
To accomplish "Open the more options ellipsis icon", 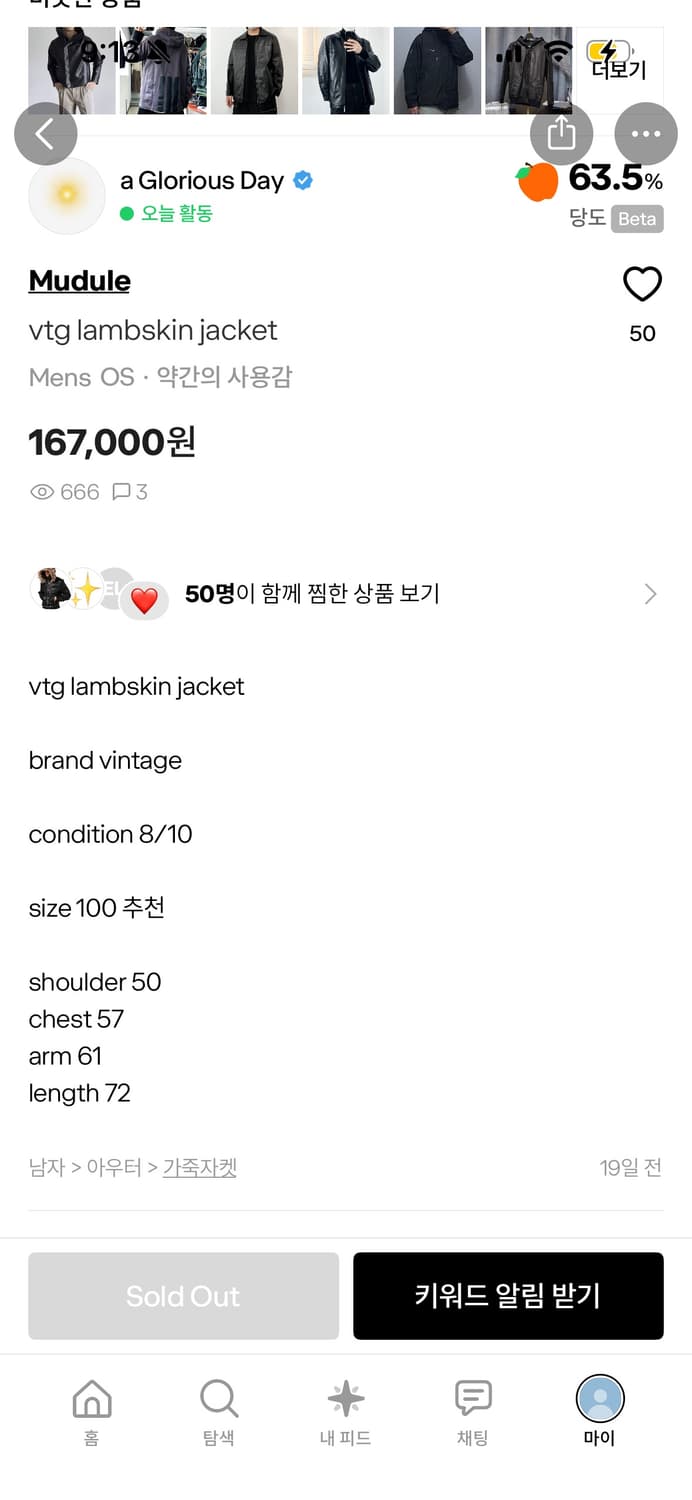I will coord(646,133).
